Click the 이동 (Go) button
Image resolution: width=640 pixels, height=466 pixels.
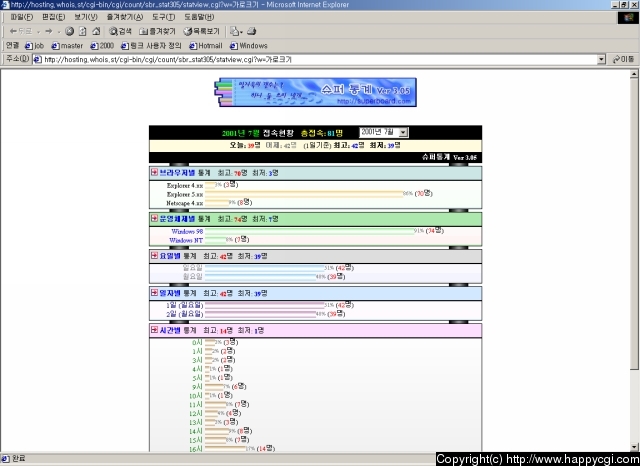623,60
